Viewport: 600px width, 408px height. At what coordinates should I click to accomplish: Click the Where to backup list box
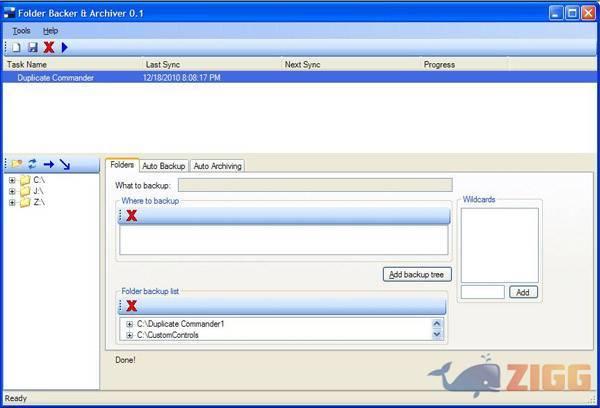tap(284, 240)
